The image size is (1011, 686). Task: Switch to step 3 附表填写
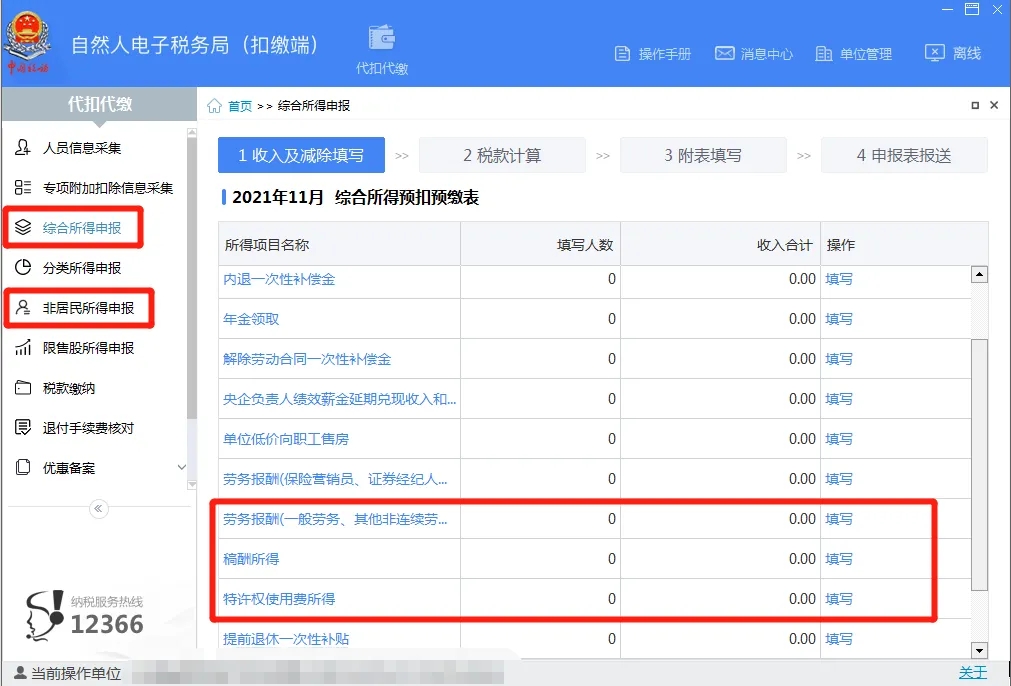[x=703, y=155]
